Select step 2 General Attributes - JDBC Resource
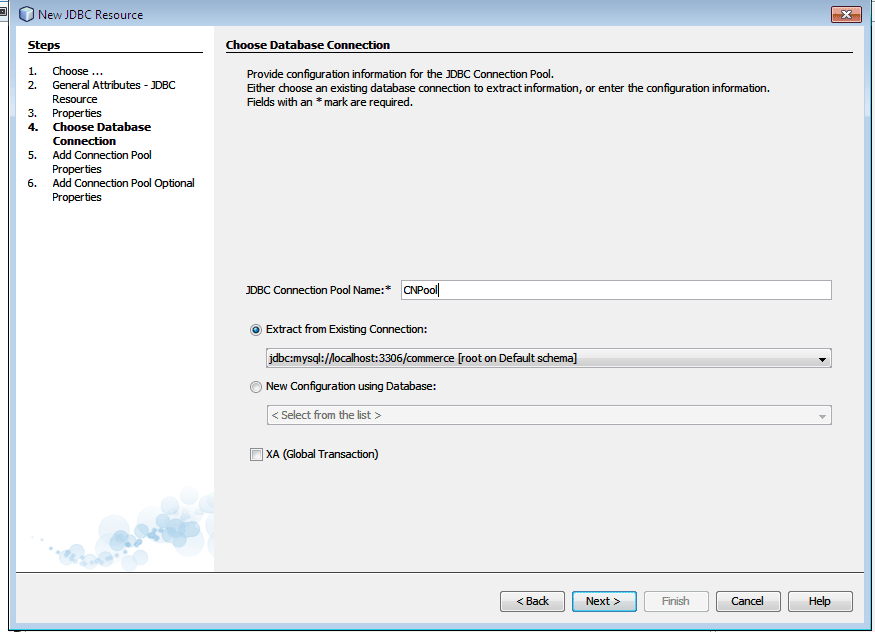The height and width of the screenshot is (632, 875). coord(114,92)
